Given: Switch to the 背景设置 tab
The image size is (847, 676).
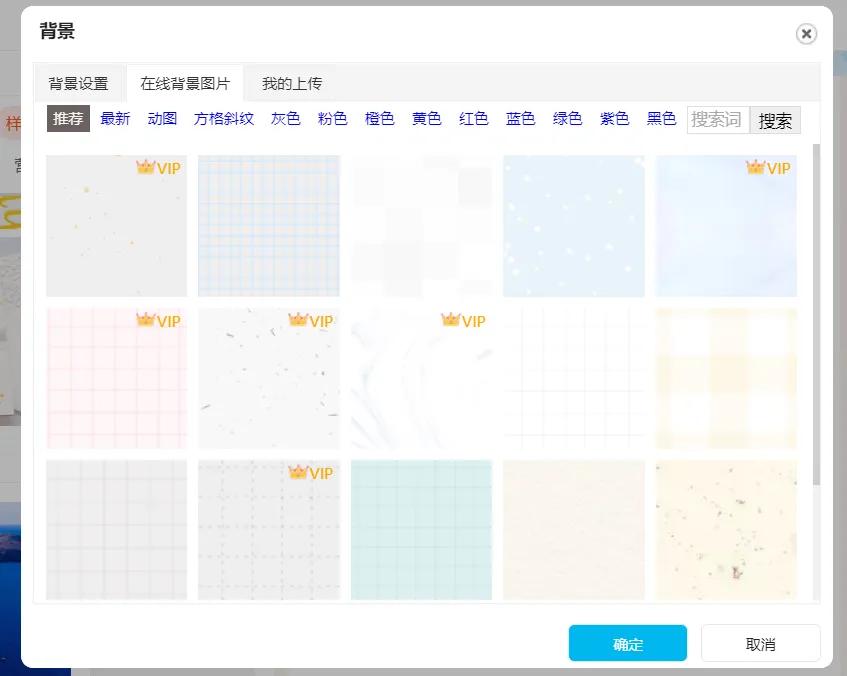Looking at the screenshot, I should pyautogui.click(x=79, y=83).
